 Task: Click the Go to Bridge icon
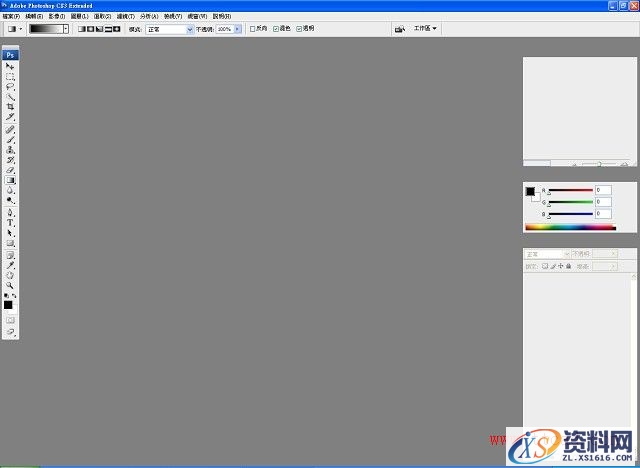pyautogui.click(x=400, y=30)
